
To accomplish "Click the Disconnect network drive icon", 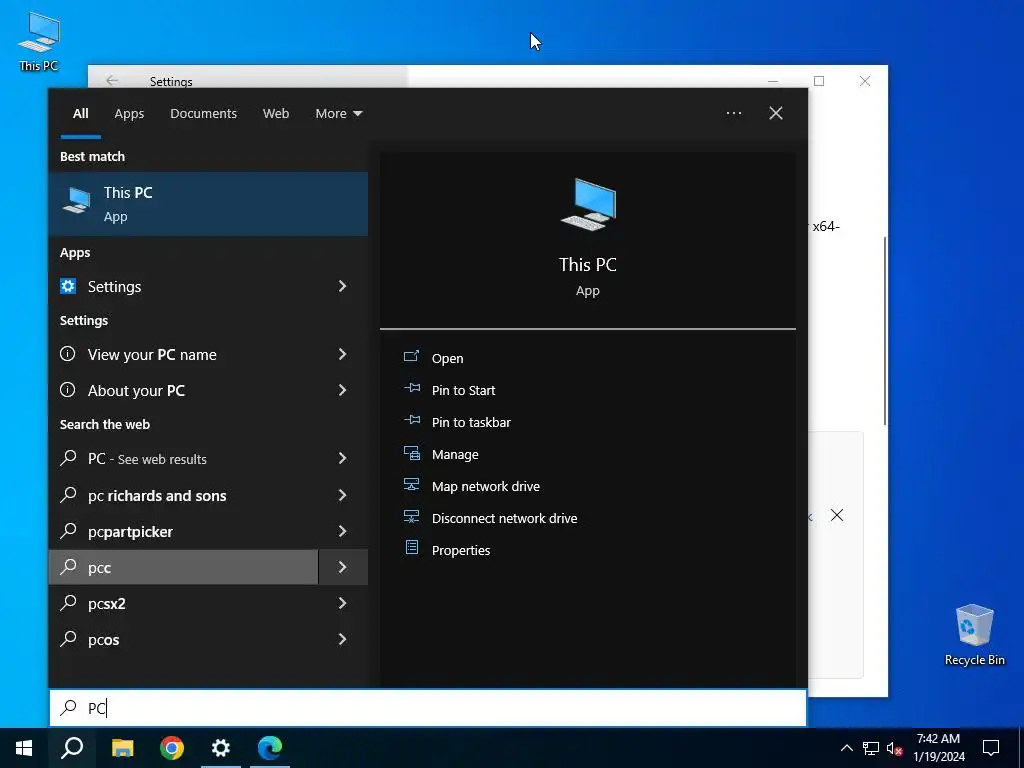I will [x=411, y=517].
